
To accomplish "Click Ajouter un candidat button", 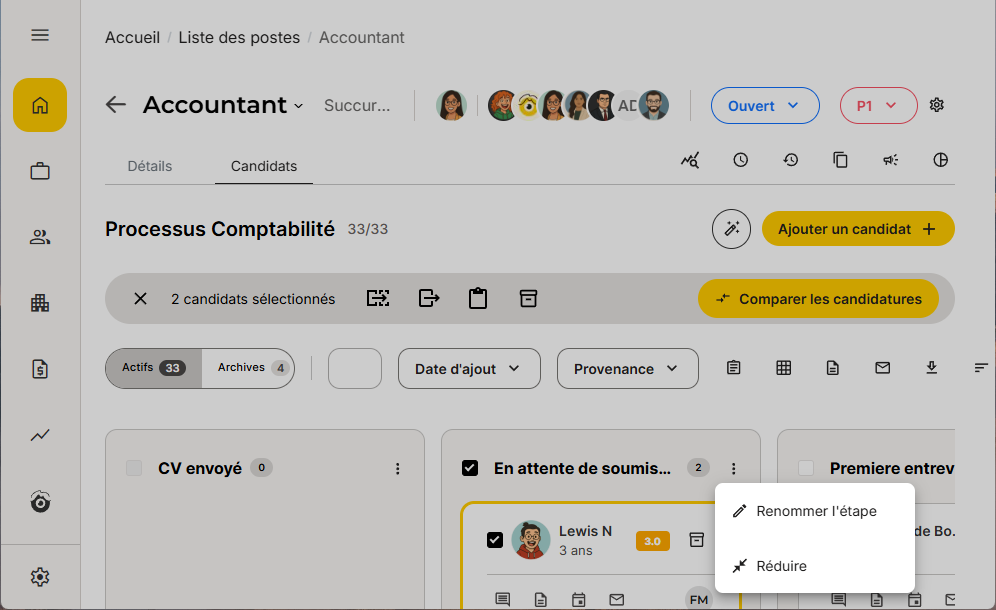I will click(x=858, y=229).
